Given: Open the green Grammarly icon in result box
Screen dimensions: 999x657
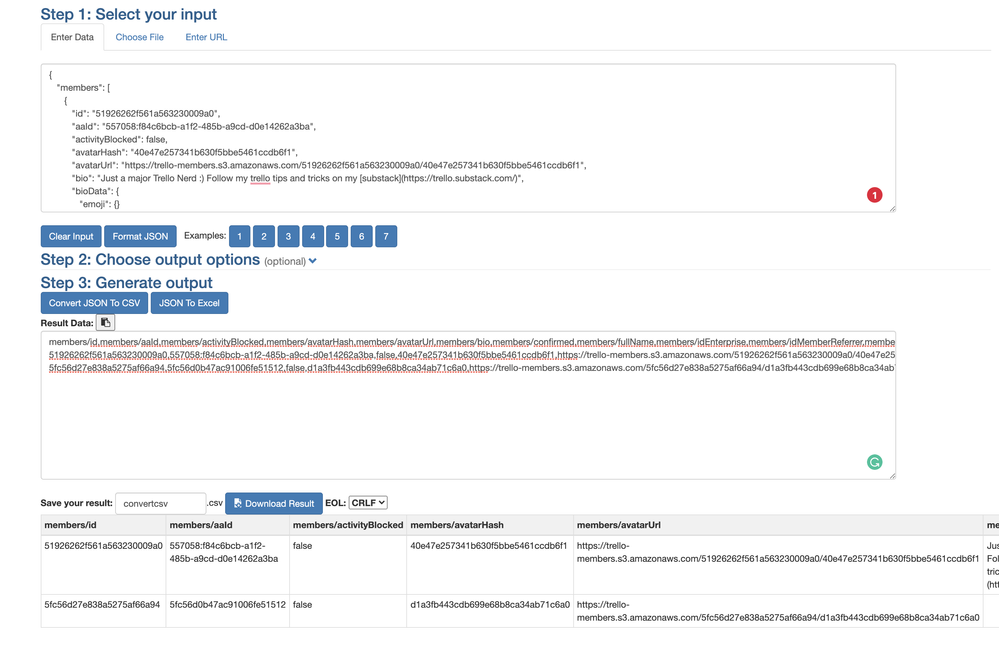Looking at the screenshot, I should [874, 462].
